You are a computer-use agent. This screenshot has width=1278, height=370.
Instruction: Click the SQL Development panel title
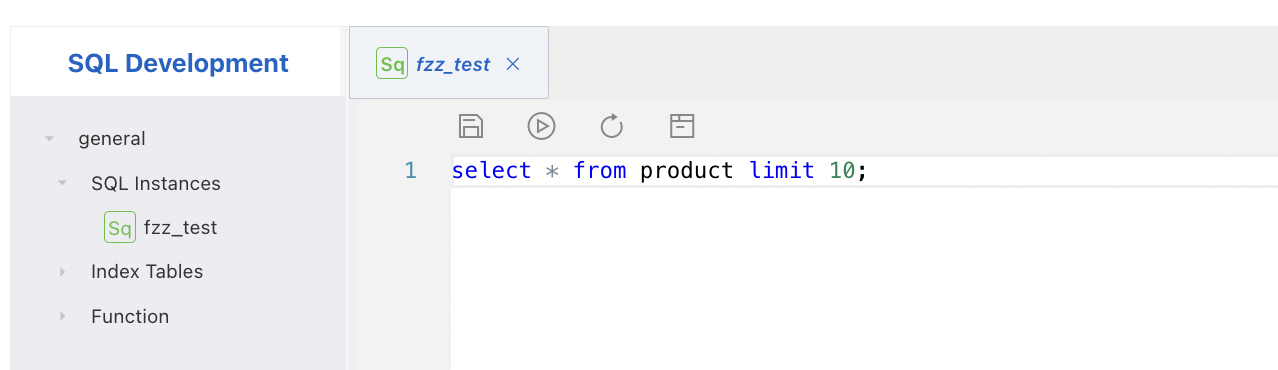coord(178,63)
